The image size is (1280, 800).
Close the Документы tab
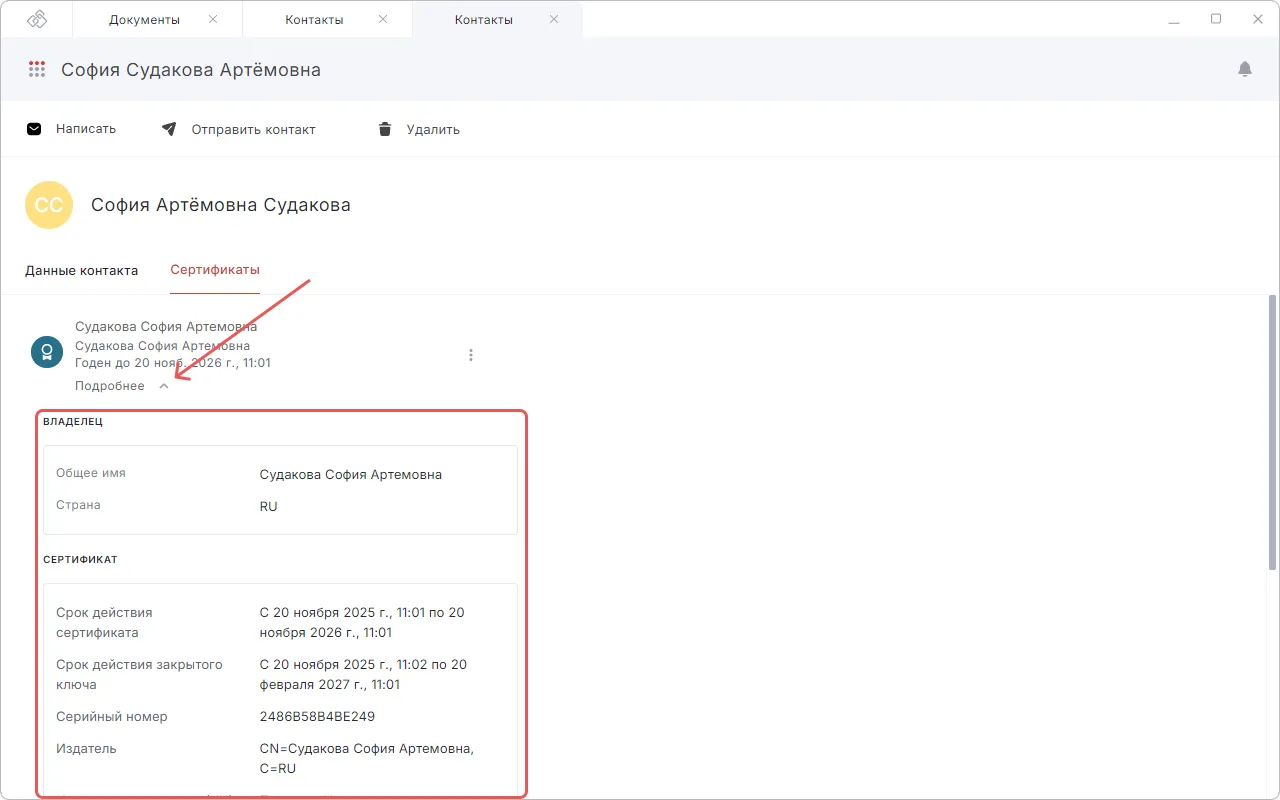click(x=212, y=20)
